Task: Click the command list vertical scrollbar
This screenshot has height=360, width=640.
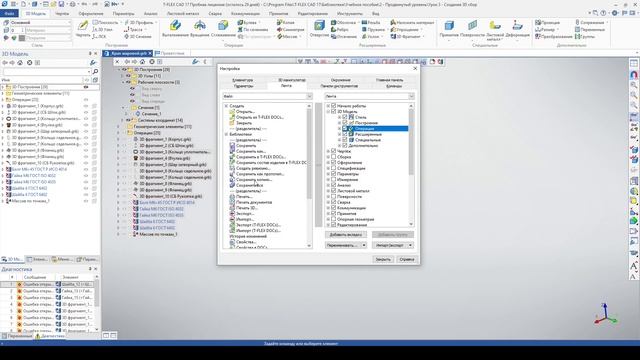Action: click(x=309, y=176)
